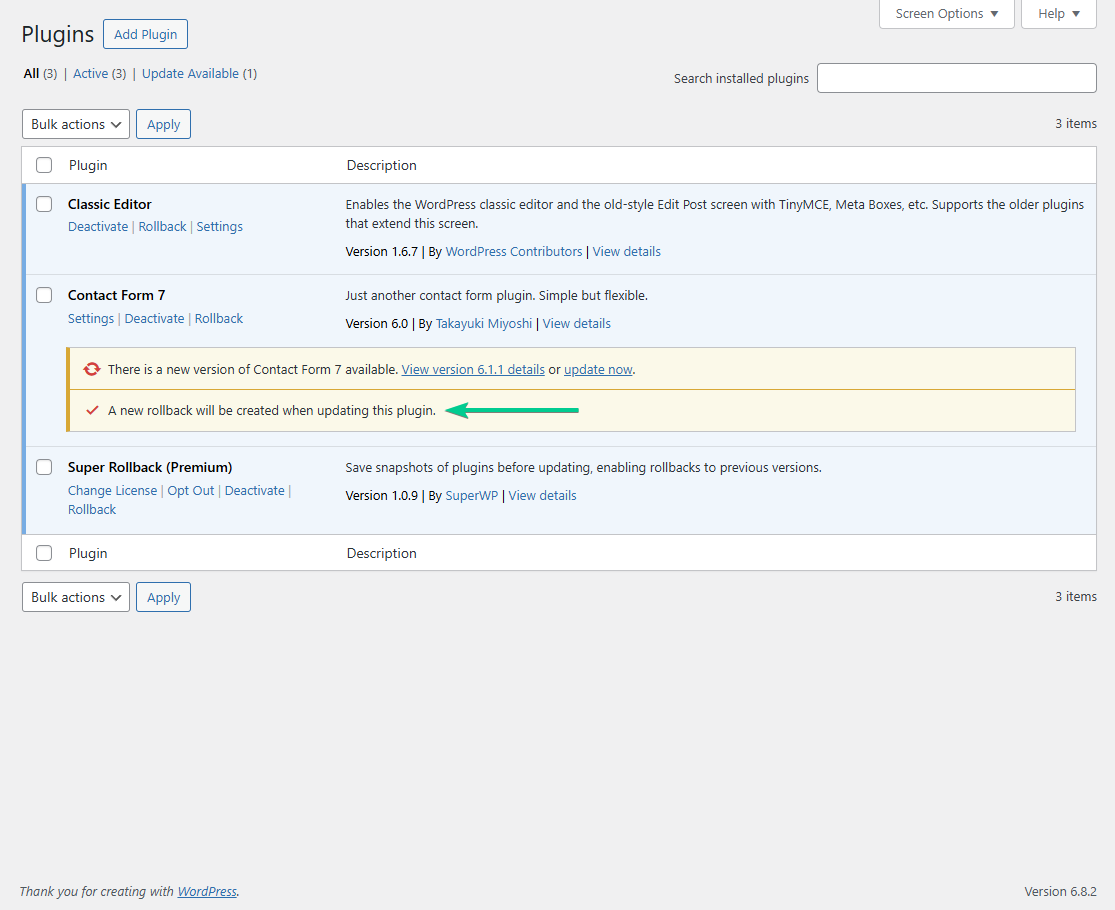Focus the Search installed plugins field
The width and height of the screenshot is (1115, 910).
(956, 78)
